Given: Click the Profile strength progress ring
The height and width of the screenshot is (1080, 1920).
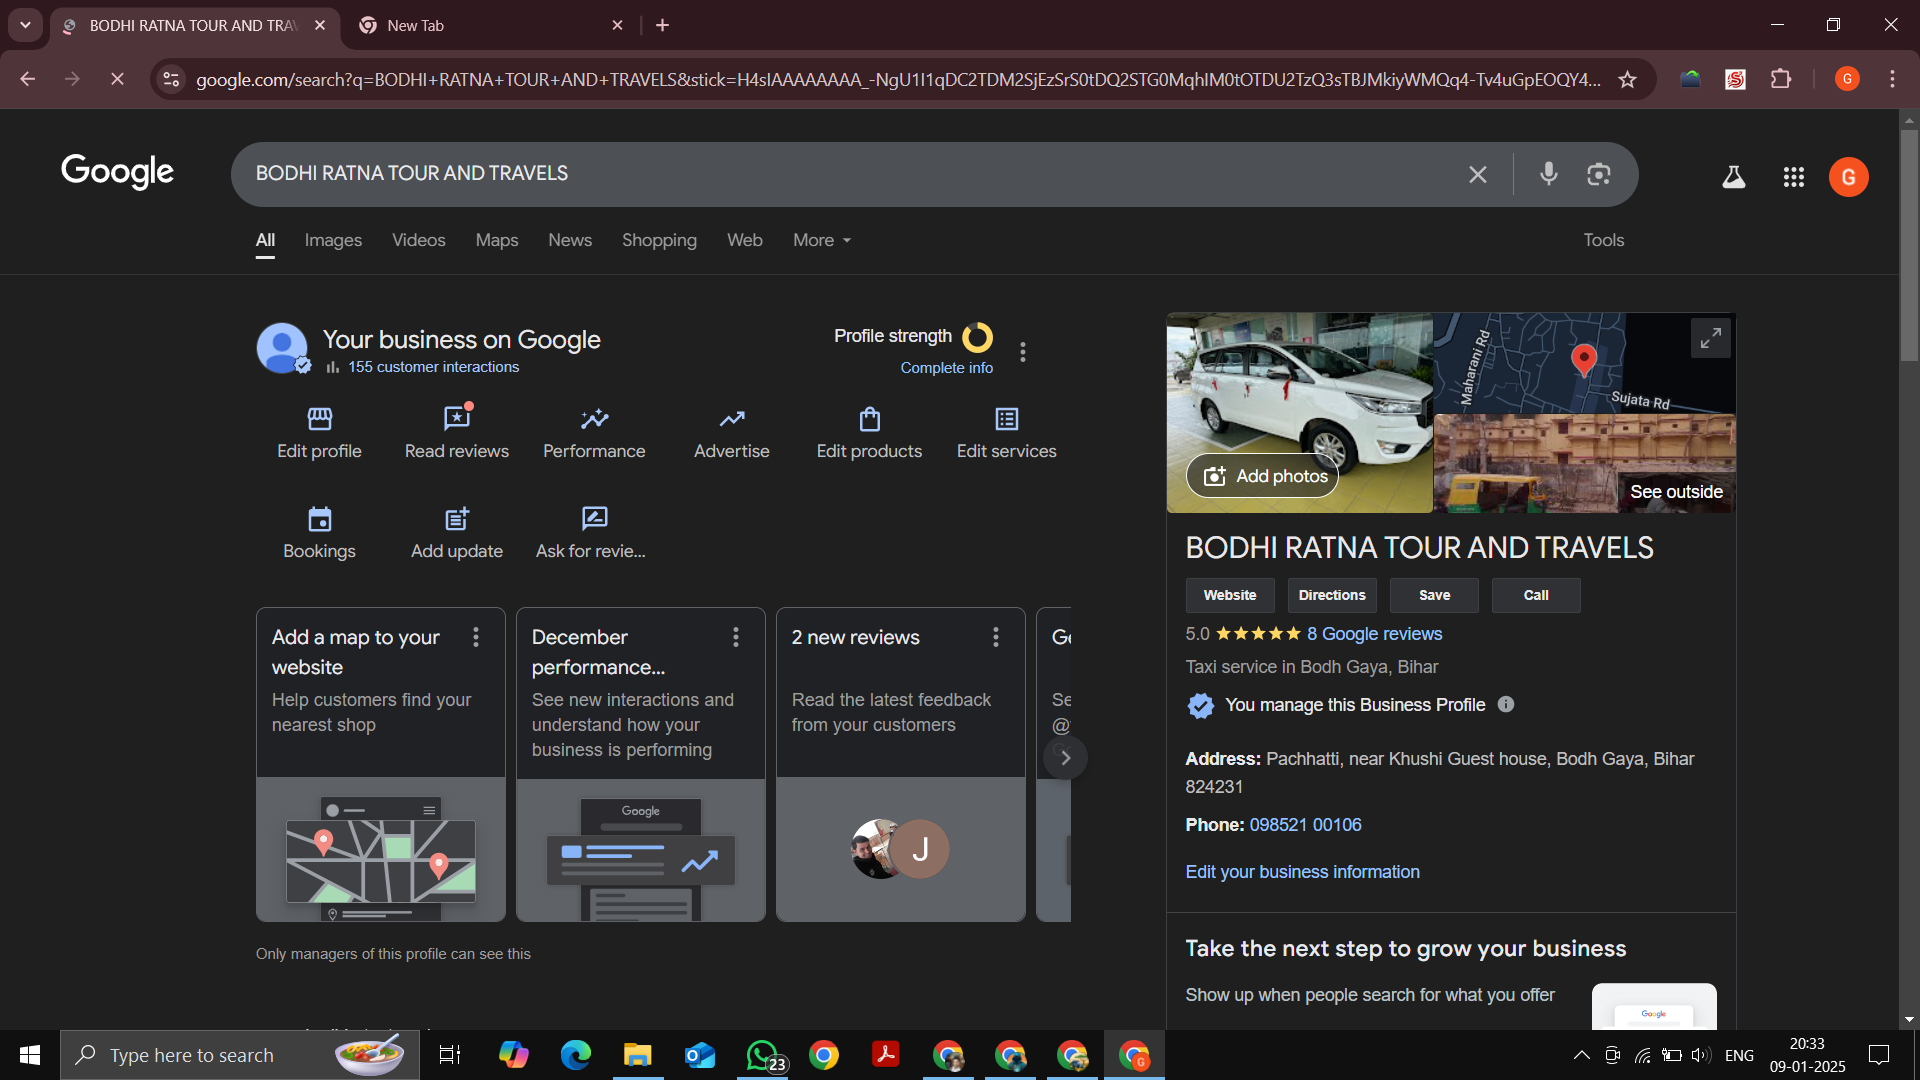Looking at the screenshot, I should [x=977, y=338].
